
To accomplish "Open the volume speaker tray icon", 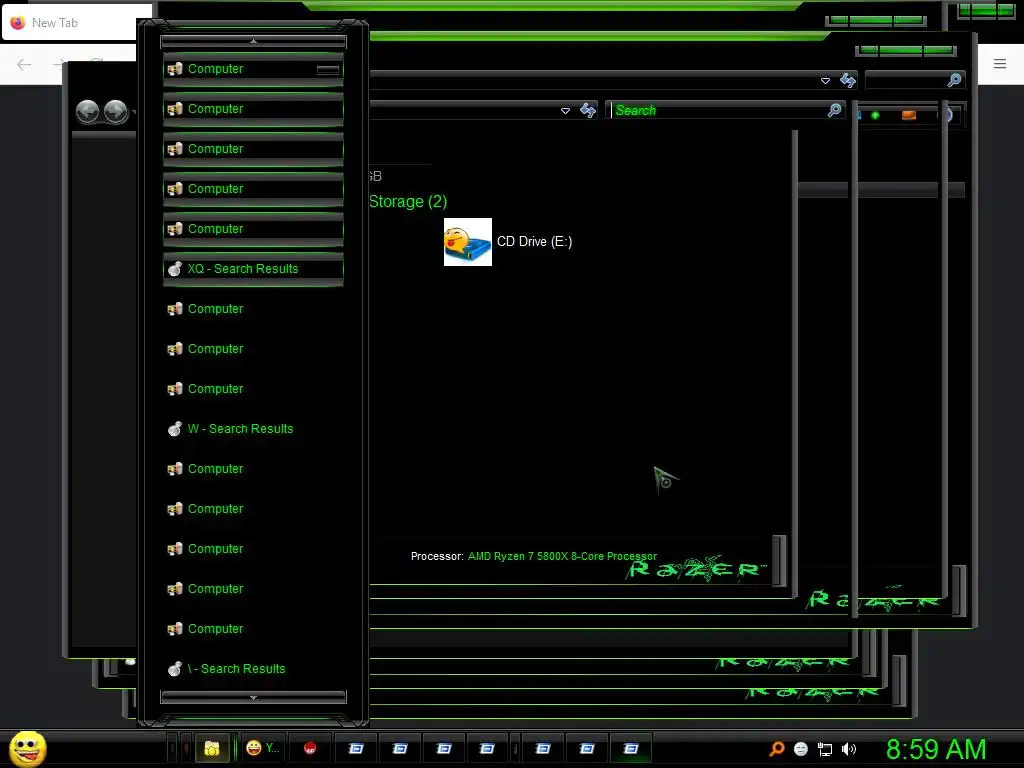I will (849, 749).
